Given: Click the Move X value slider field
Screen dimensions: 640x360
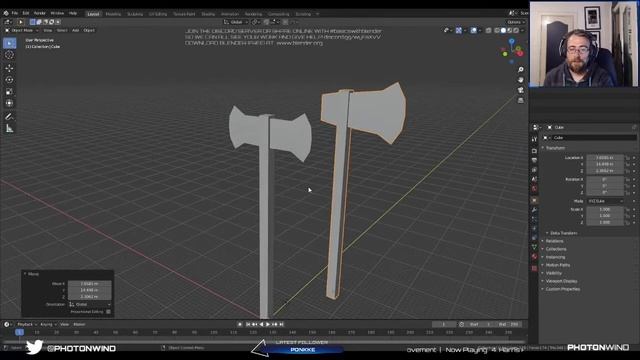Looking at the screenshot, I should 89,284.
